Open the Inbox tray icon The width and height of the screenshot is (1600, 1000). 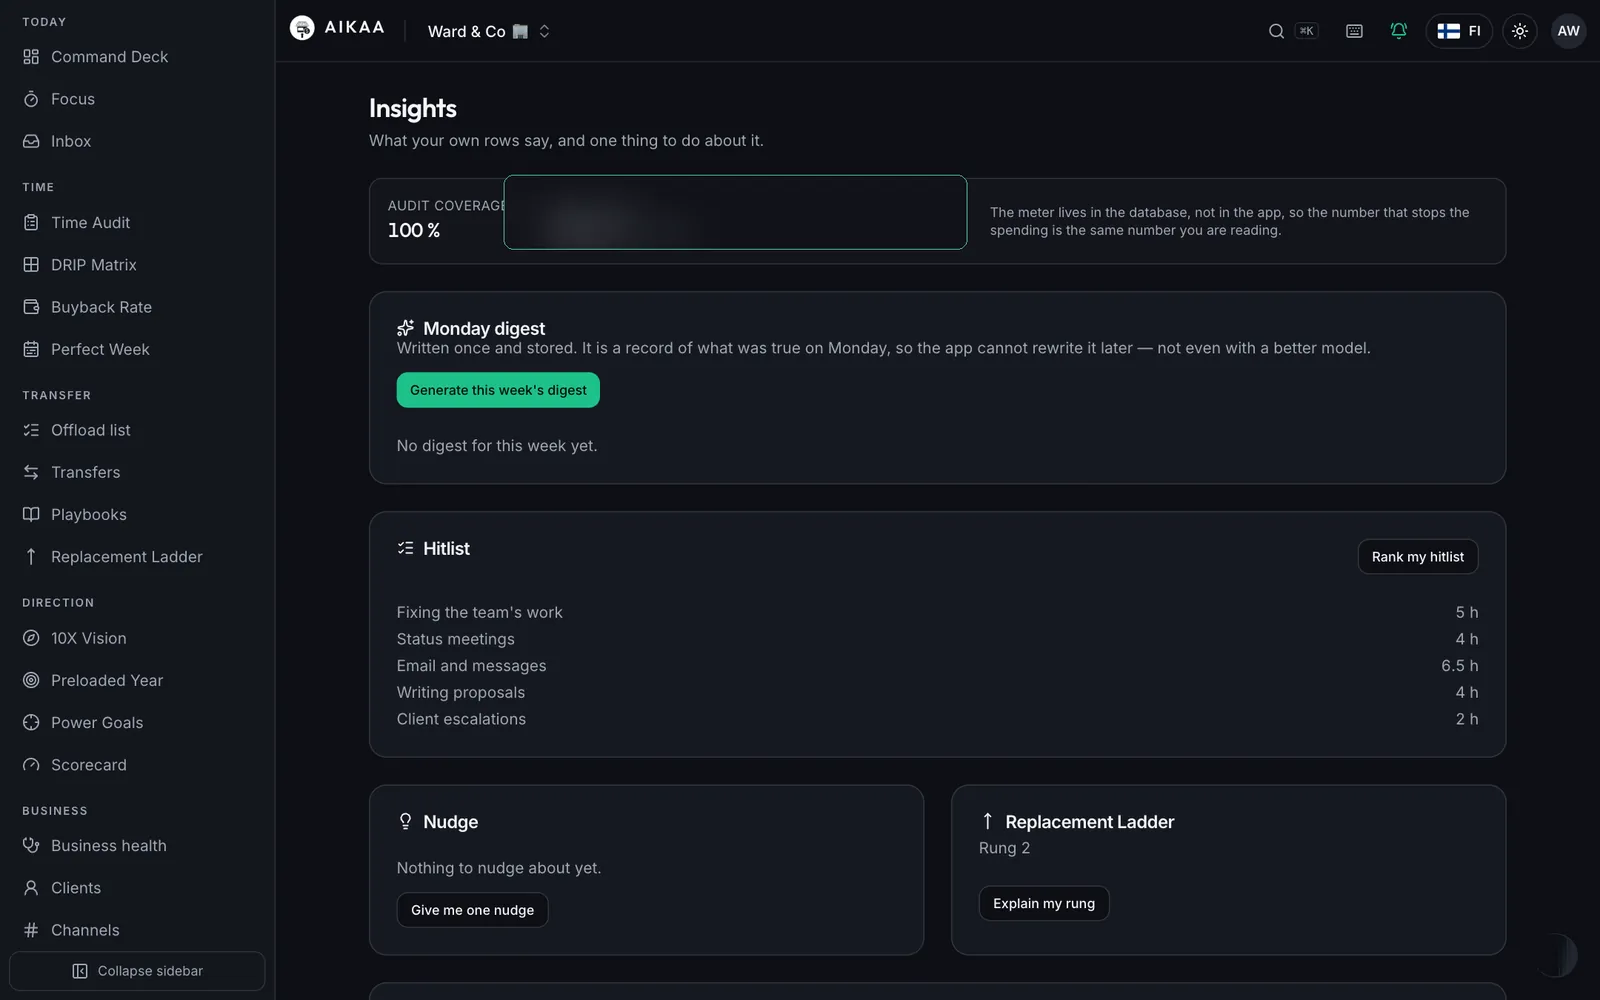pyautogui.click(x=31, y=141)
